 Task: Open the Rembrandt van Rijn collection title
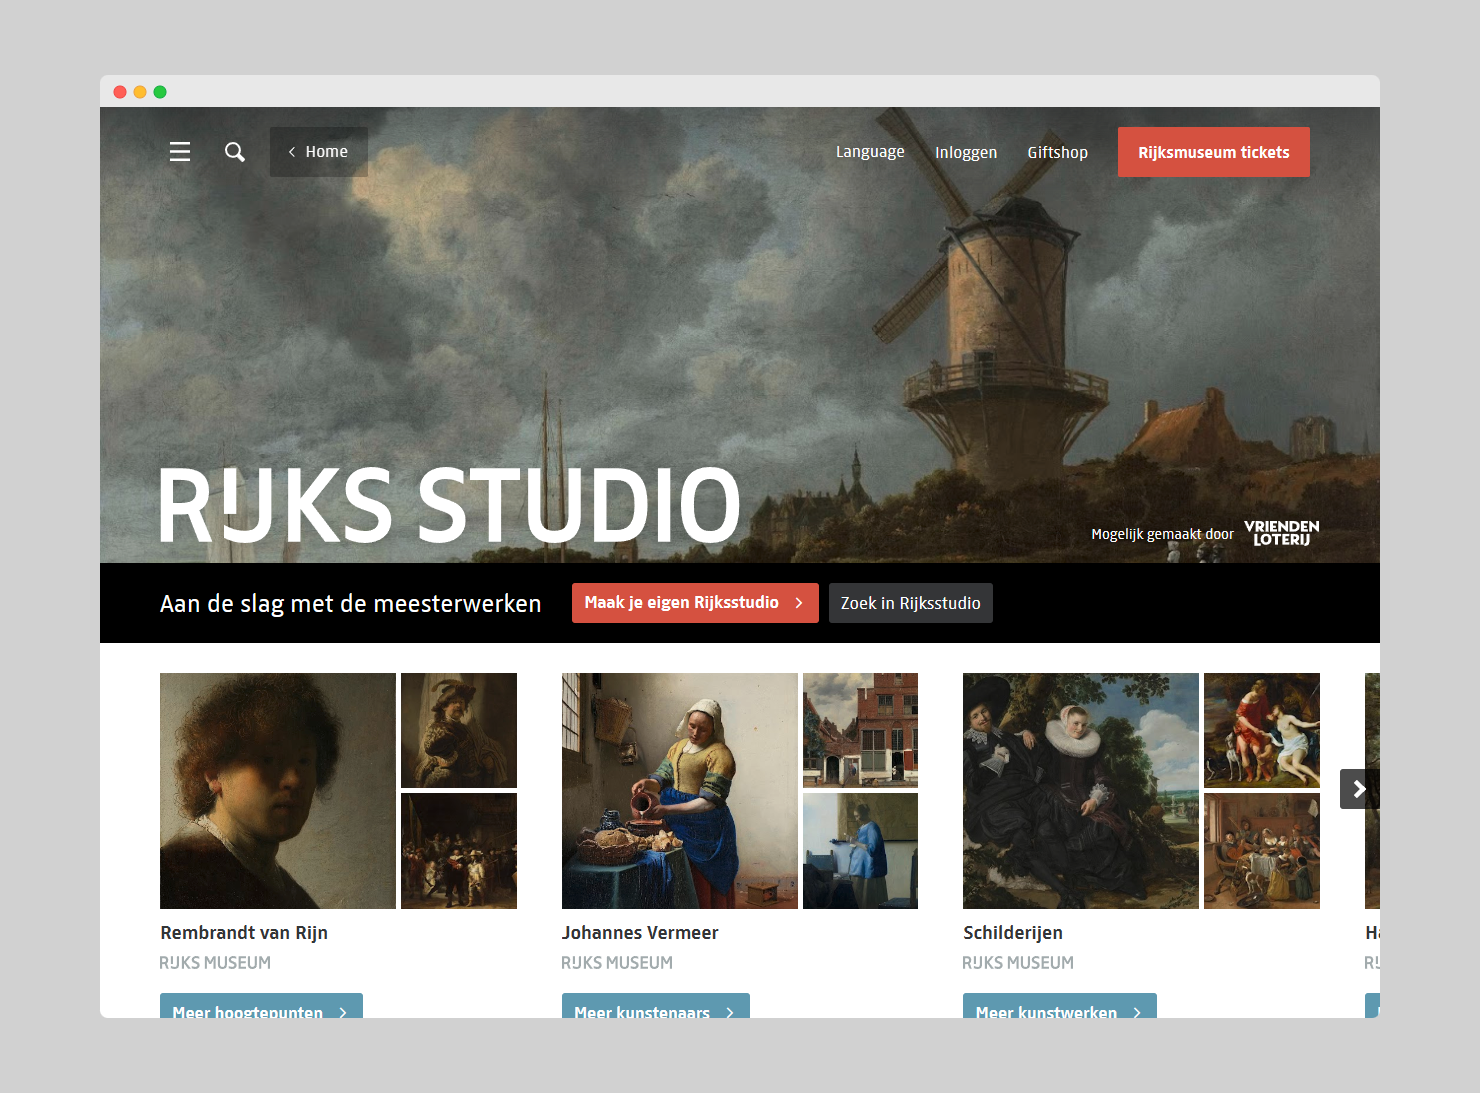pos(244,933)
